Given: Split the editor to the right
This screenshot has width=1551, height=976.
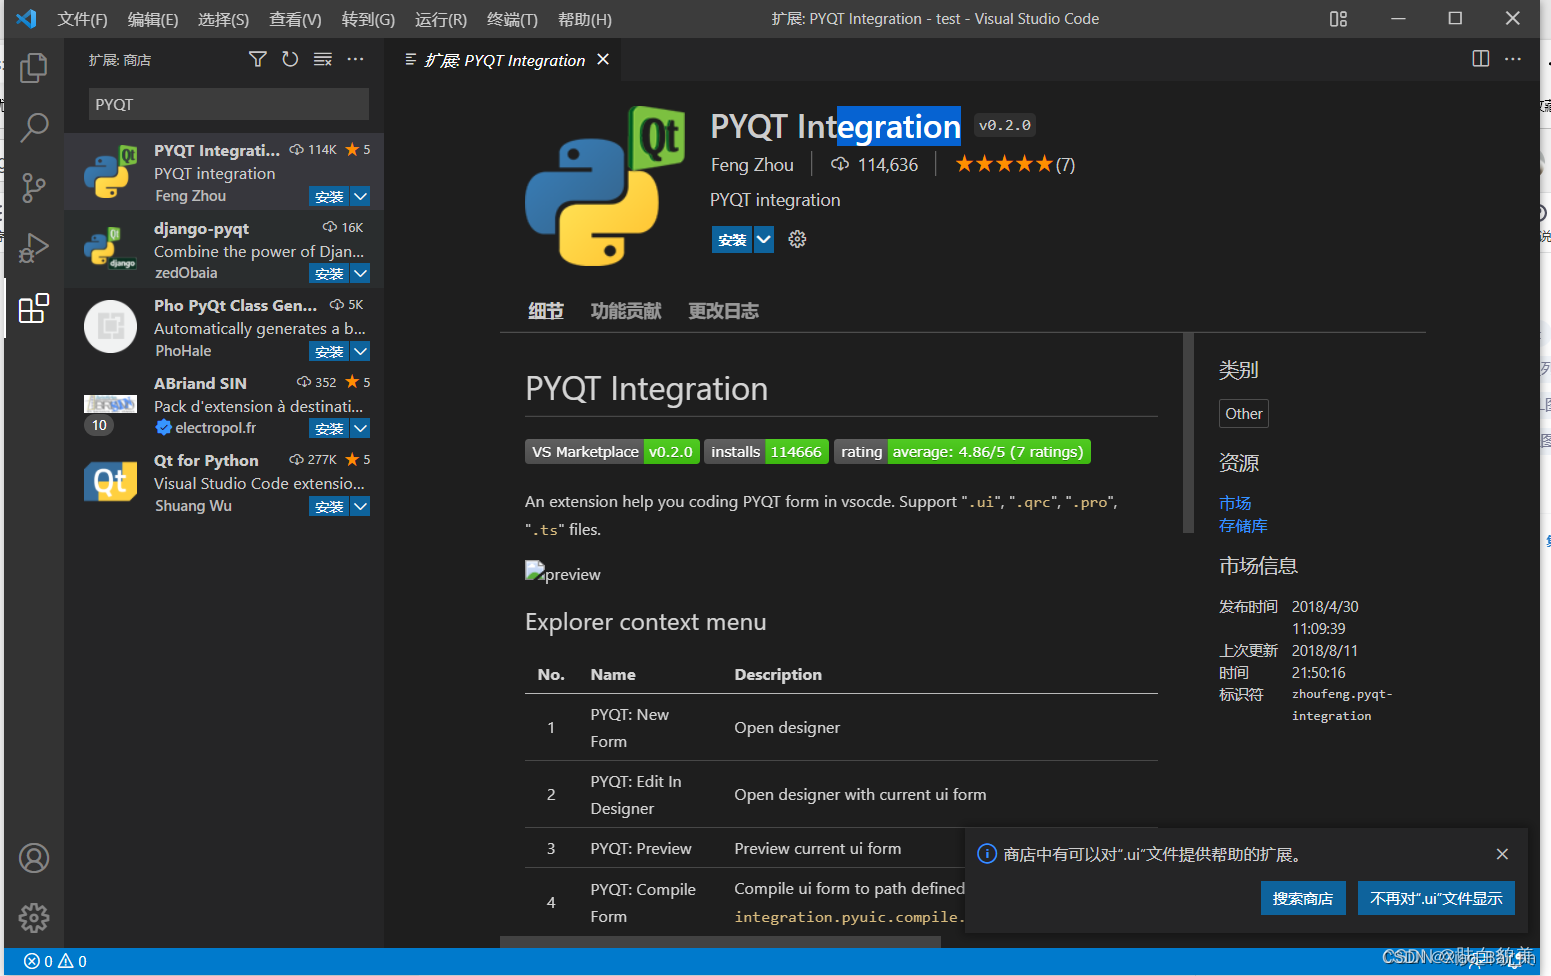Looking at the screenshot, I should point(1481,59).
